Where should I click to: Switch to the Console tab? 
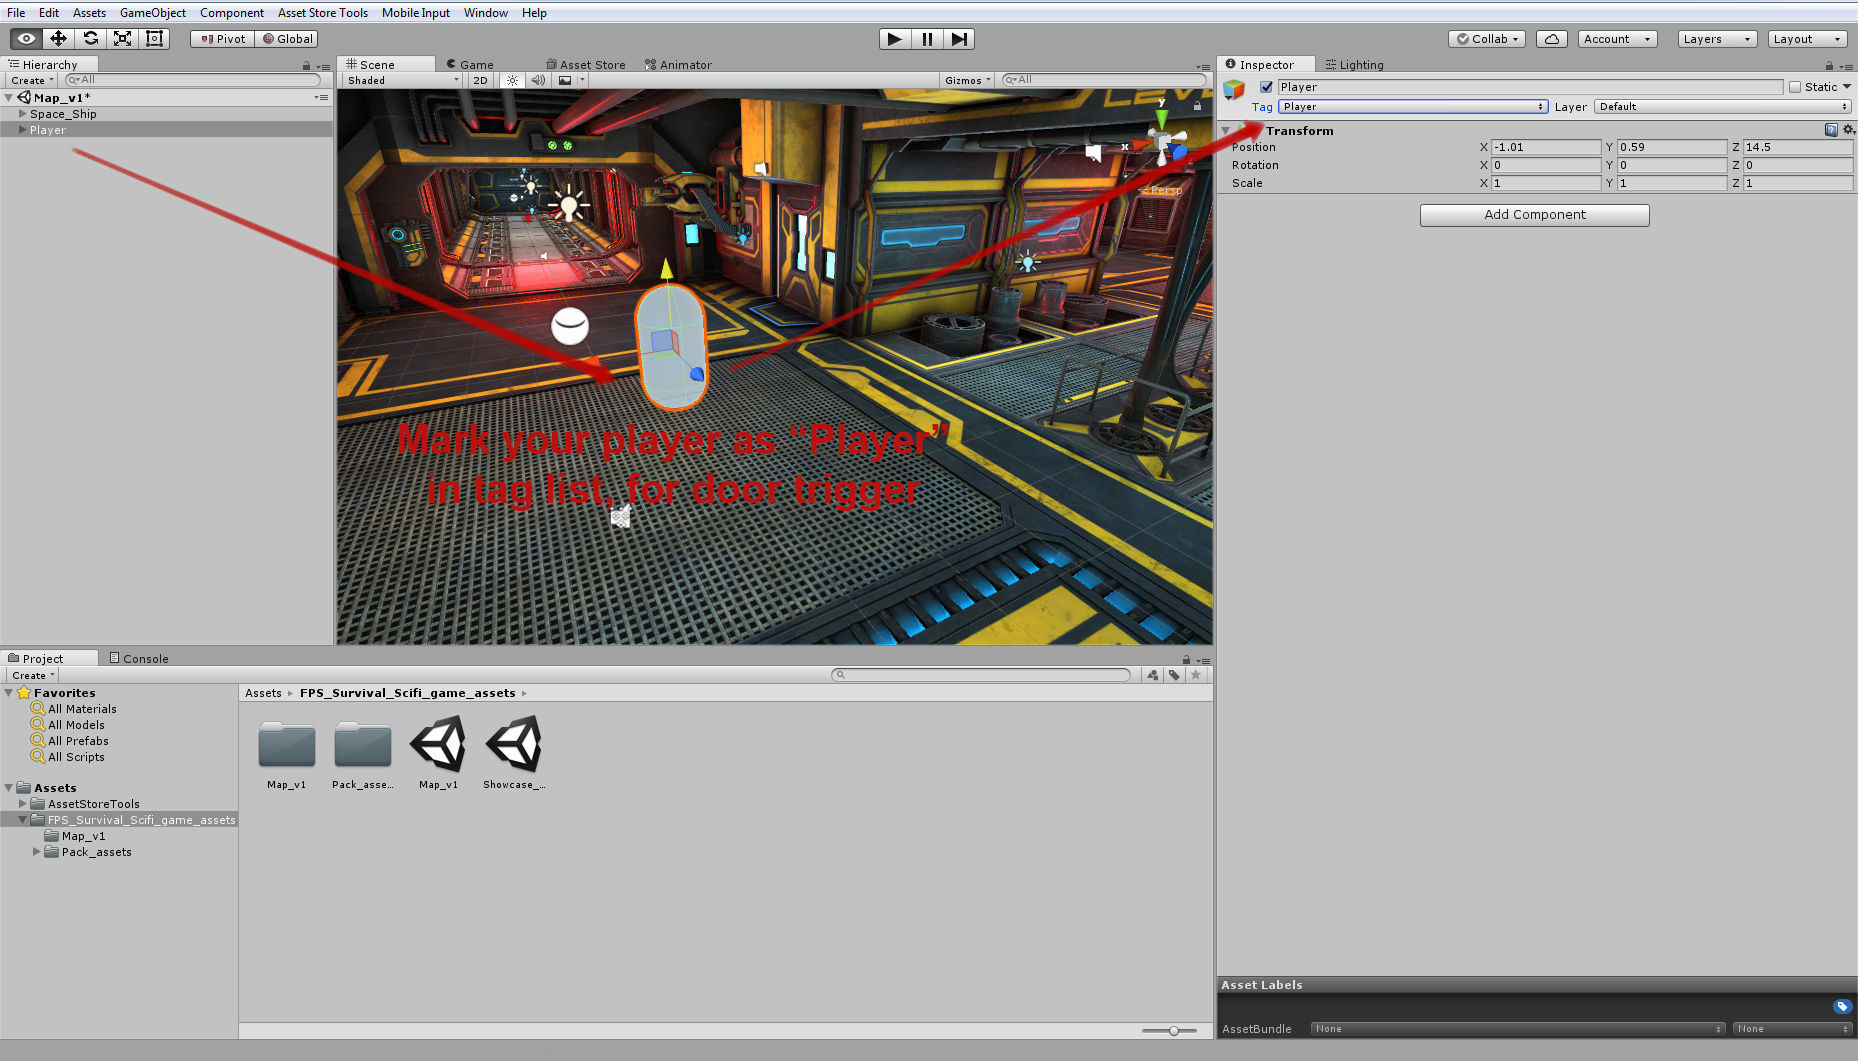(x=139, y=658)
